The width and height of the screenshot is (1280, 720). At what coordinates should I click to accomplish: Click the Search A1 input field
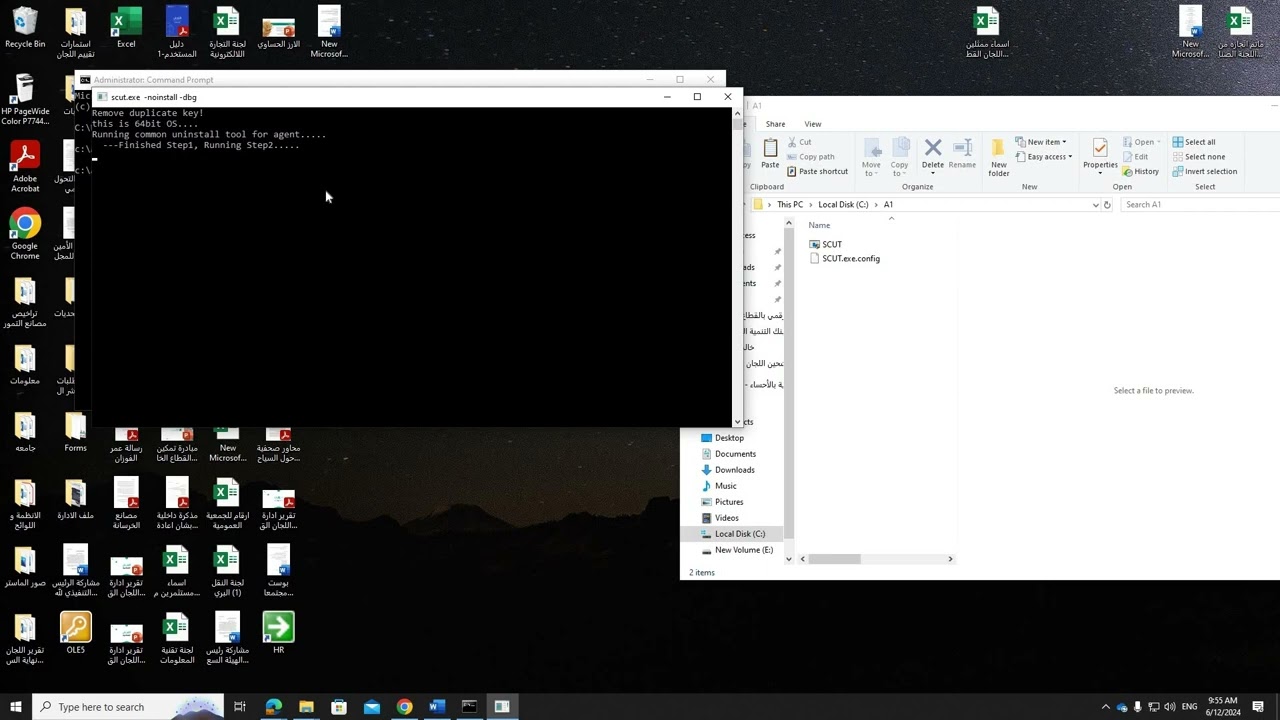pyautogui.click(x=1197, y=204)
